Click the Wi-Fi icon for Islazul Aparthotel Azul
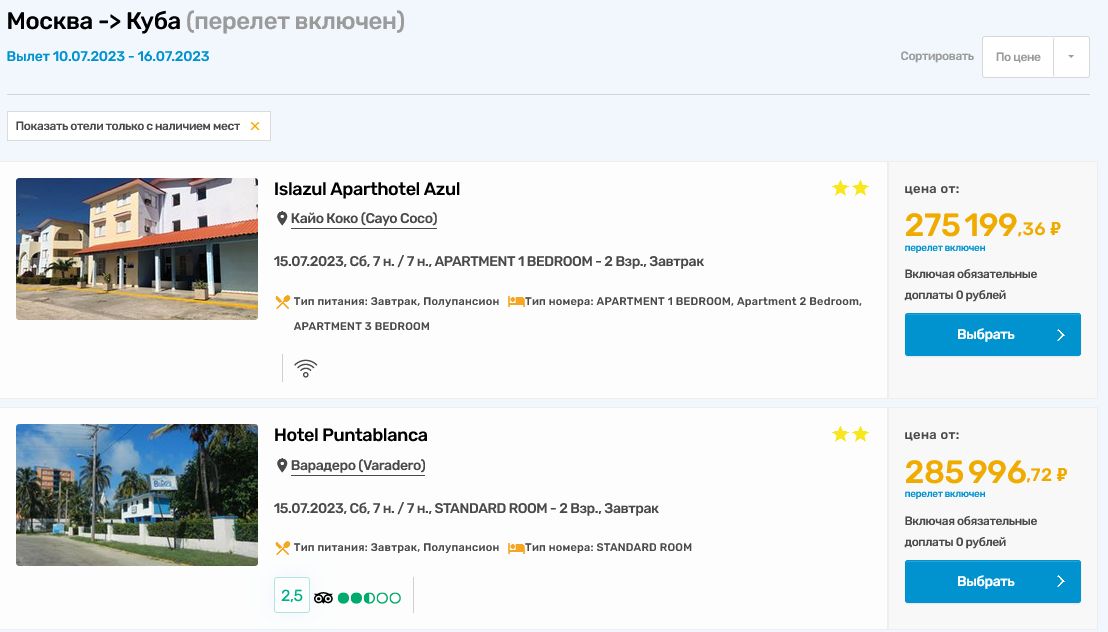The width and height of the screenshot is (1108, 632). coord(305,368)
